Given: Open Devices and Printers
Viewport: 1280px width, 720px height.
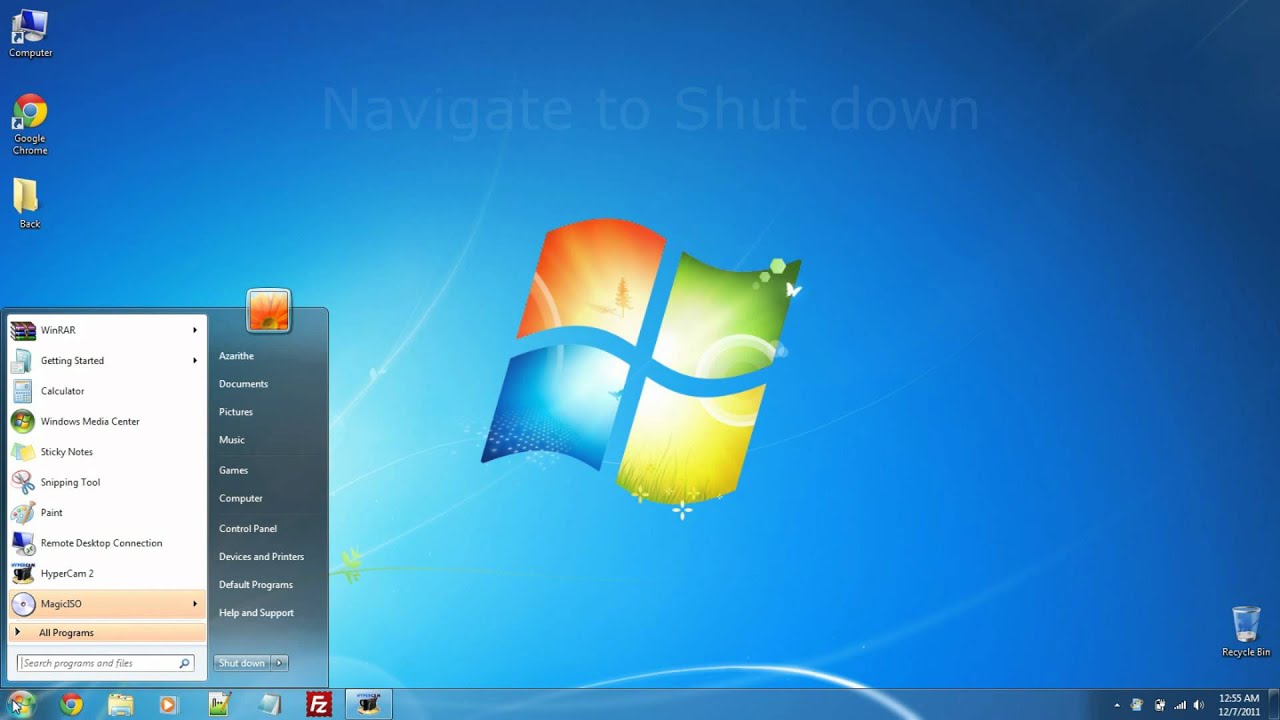Looking at the screenshot, I should [x=262, y=556].
